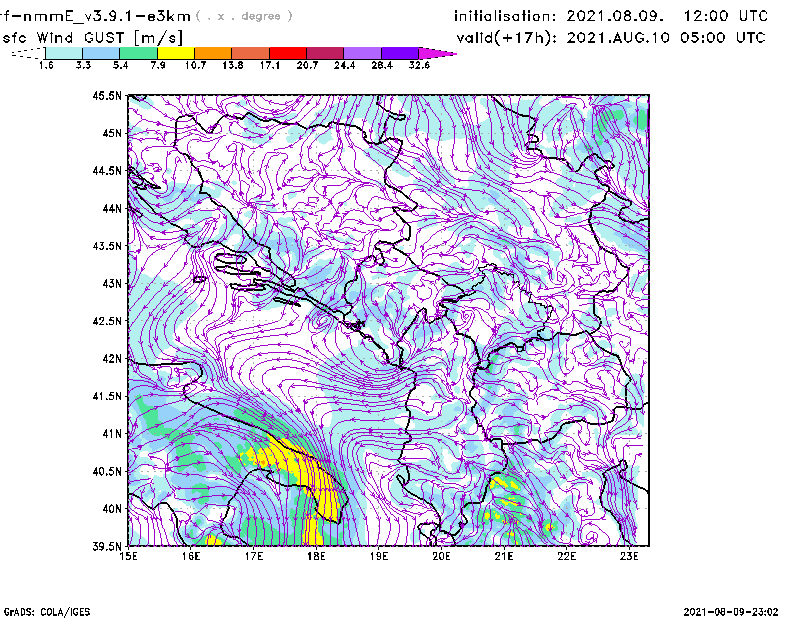Image resolution: width=800 pixels, height=618 pixels.
Task: Click the '32.6' legend value
Action: pos(419,65)
